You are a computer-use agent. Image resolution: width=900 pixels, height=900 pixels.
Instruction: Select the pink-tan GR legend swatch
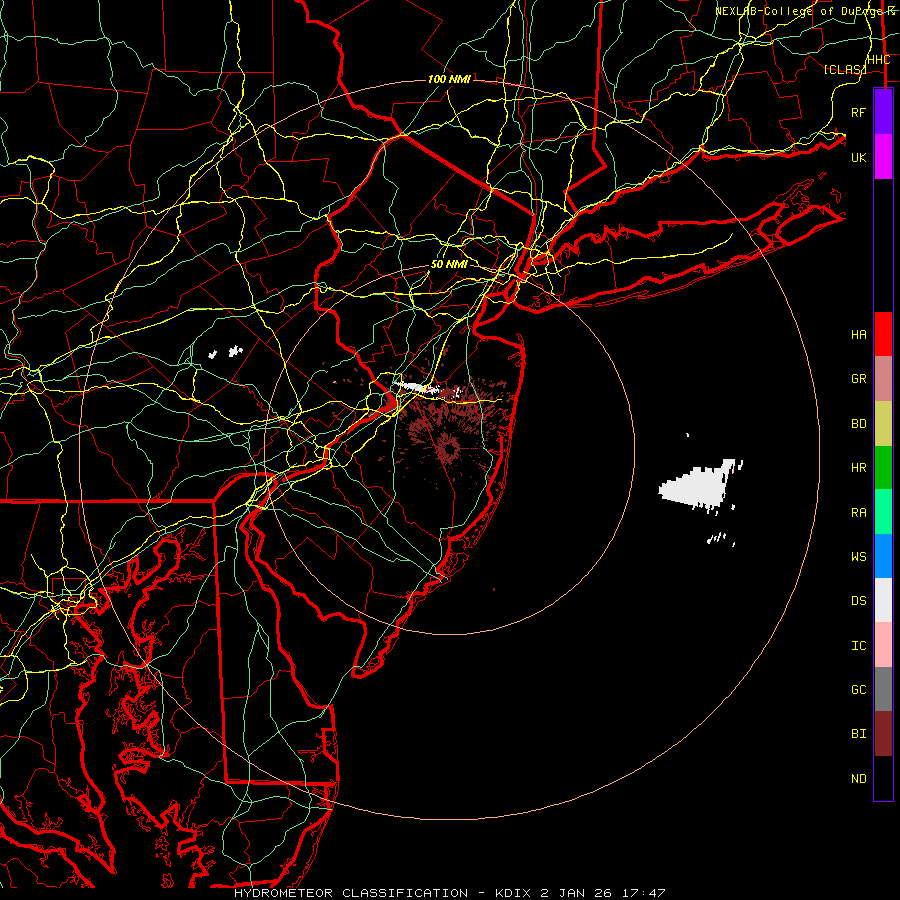click(883, 379)
